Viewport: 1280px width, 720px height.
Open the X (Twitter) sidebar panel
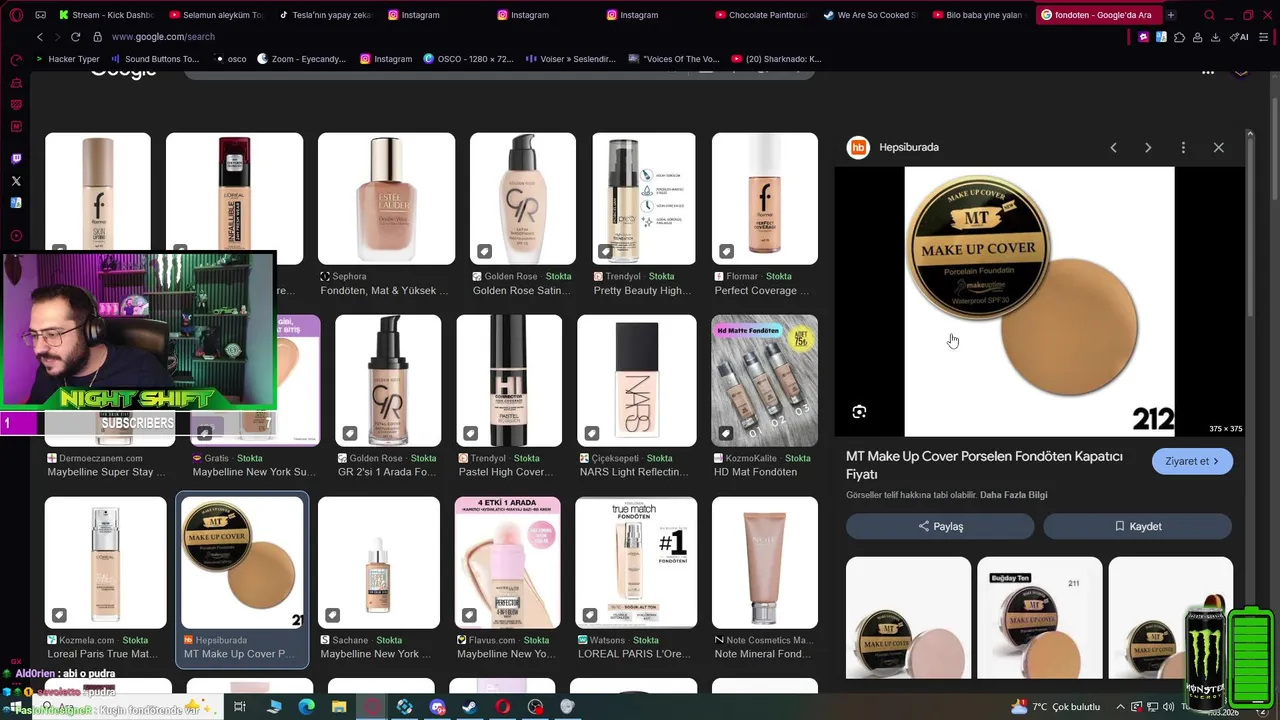click(x=16, y=181)
